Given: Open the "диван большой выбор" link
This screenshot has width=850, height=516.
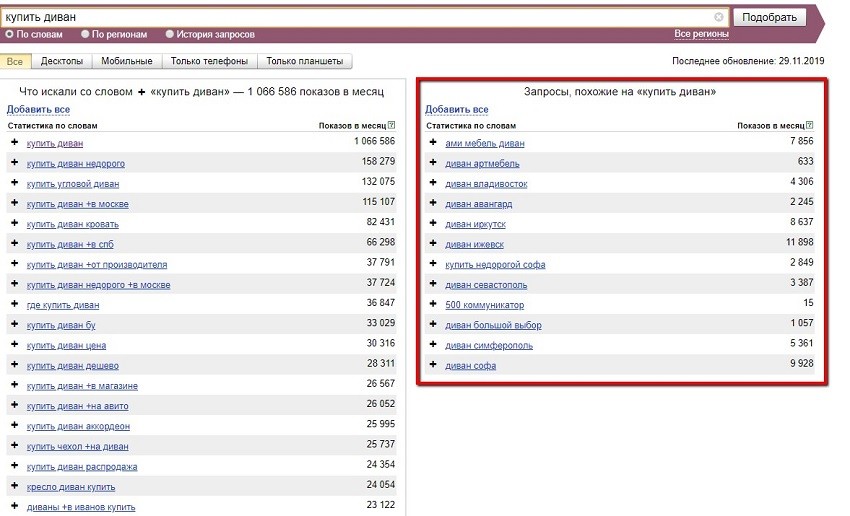Looking at the screenshot, I should pos(493,325).
